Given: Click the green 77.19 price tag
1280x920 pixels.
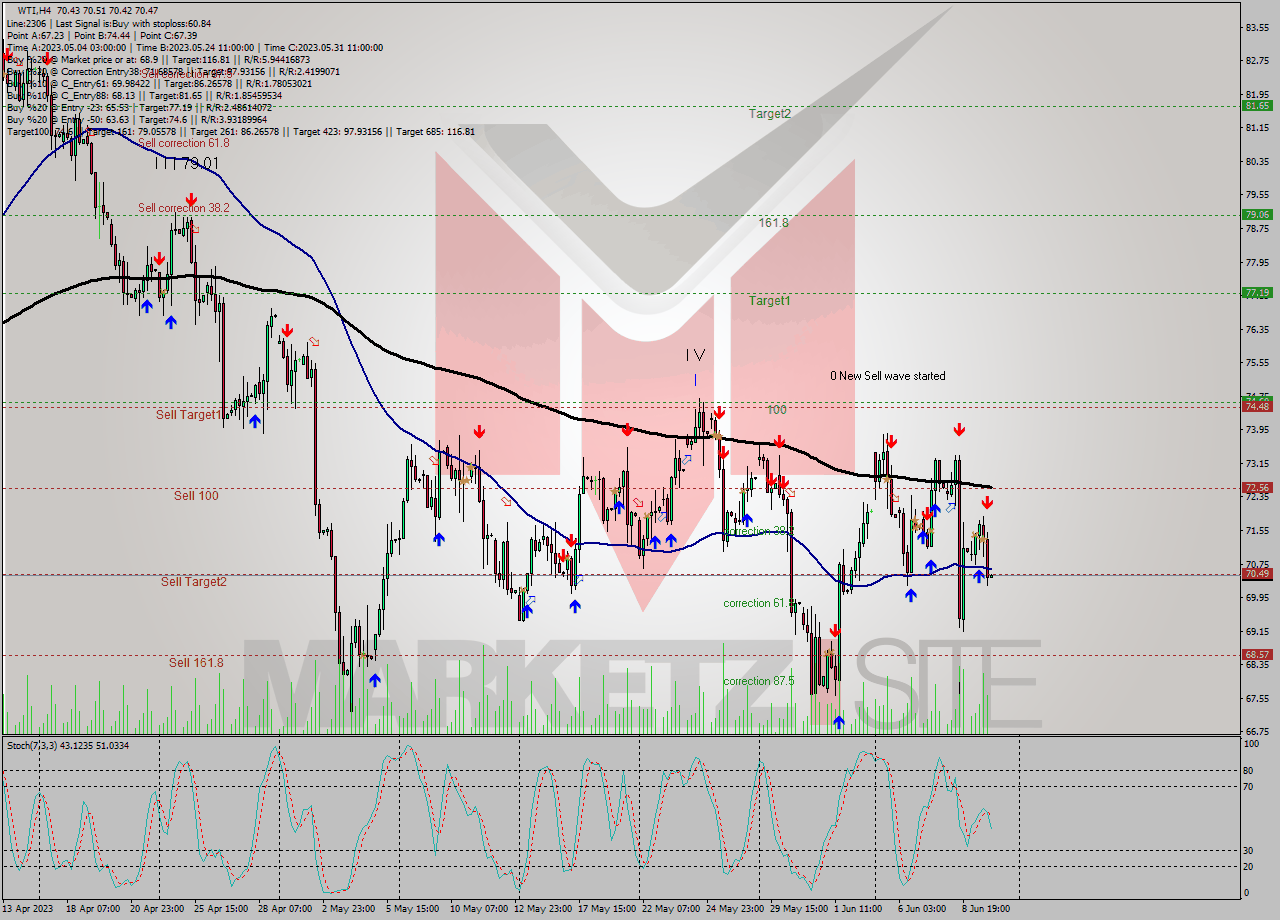Looking at the screenshot, I should (x=1257, y=292).
